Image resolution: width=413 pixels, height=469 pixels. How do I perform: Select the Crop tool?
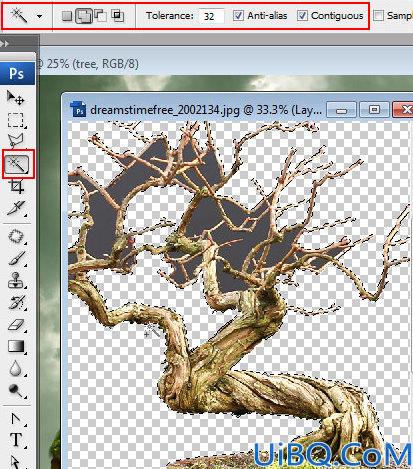(17, 186)
